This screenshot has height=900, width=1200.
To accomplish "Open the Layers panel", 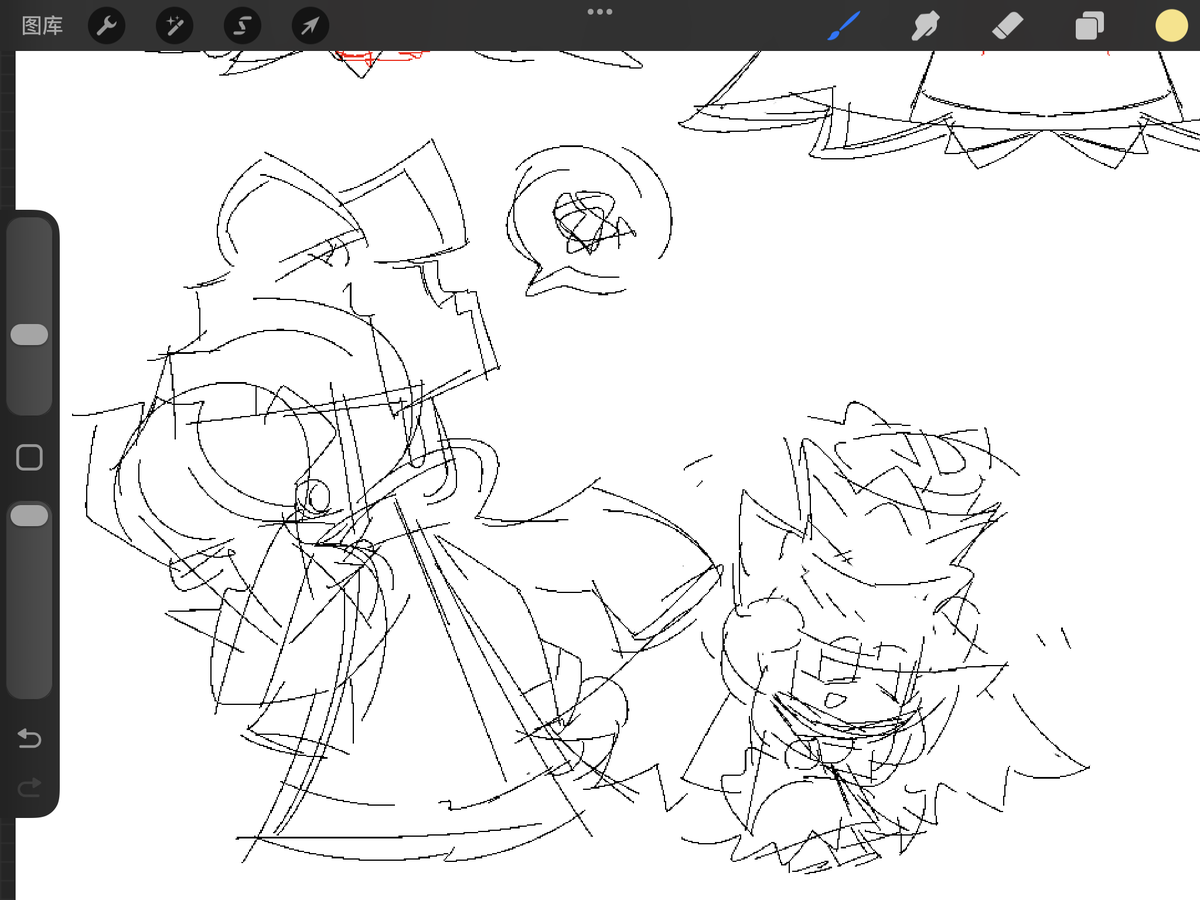I will click(1089, 26).
